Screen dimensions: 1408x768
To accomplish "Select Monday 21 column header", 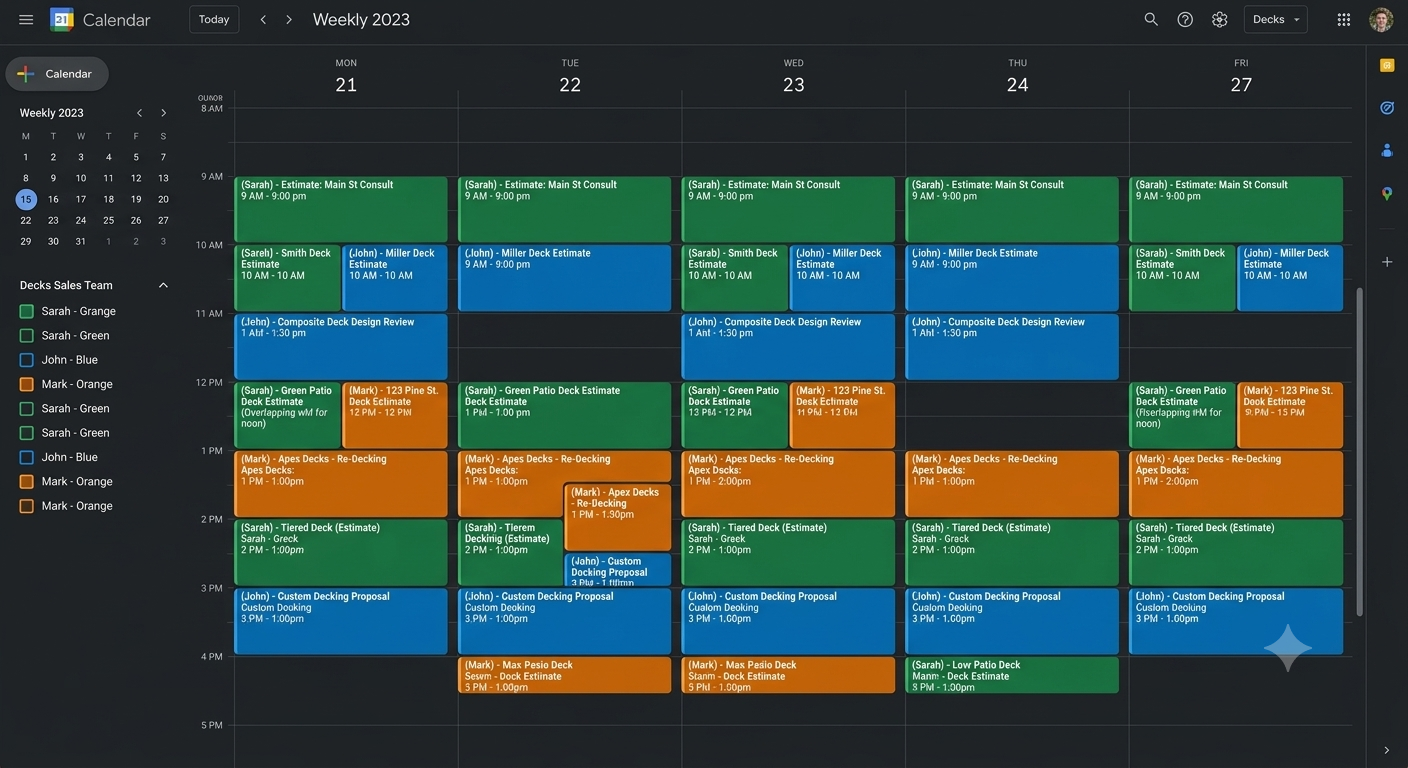I will (346, 77).
